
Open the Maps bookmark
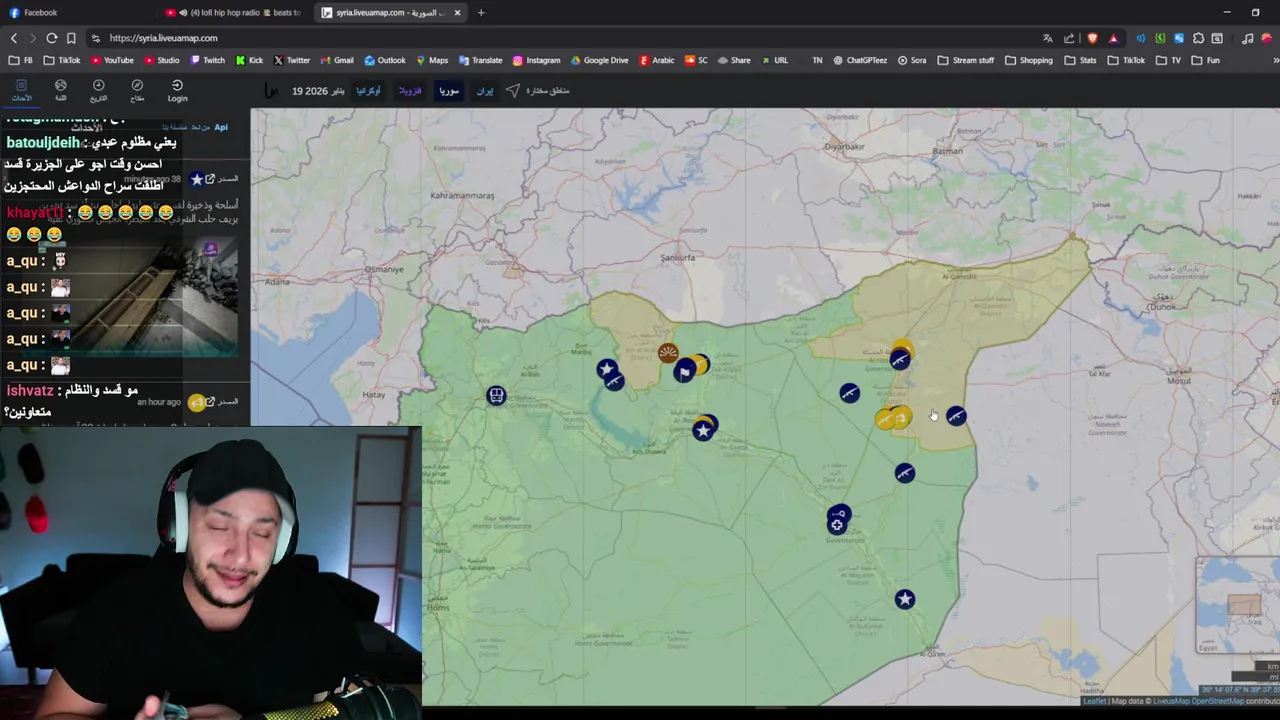(x=432, y=60)
